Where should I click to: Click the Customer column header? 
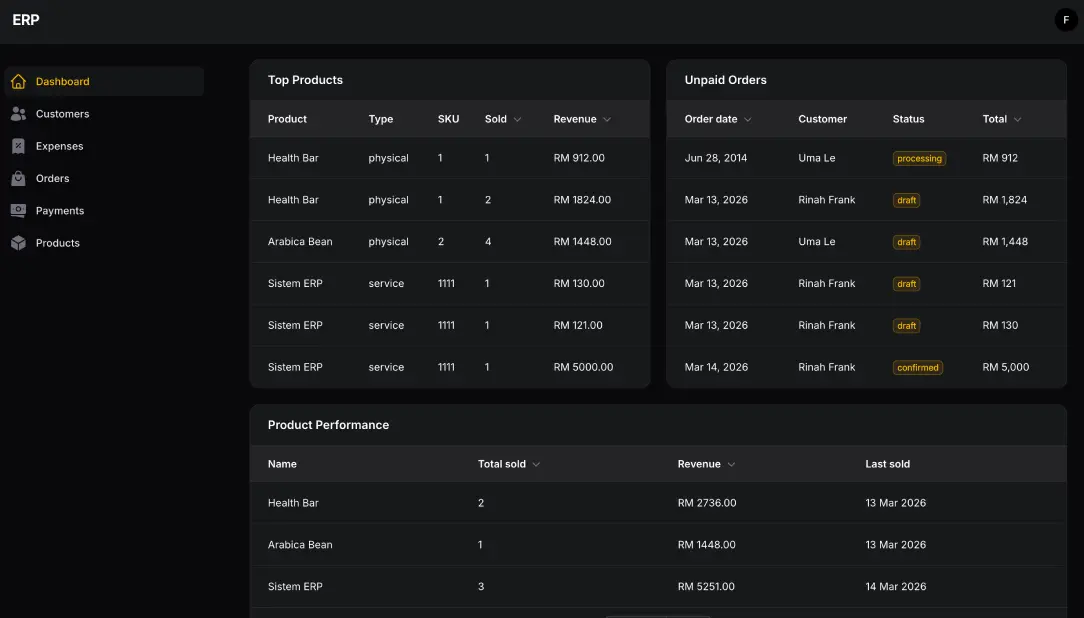click(822, 119)
